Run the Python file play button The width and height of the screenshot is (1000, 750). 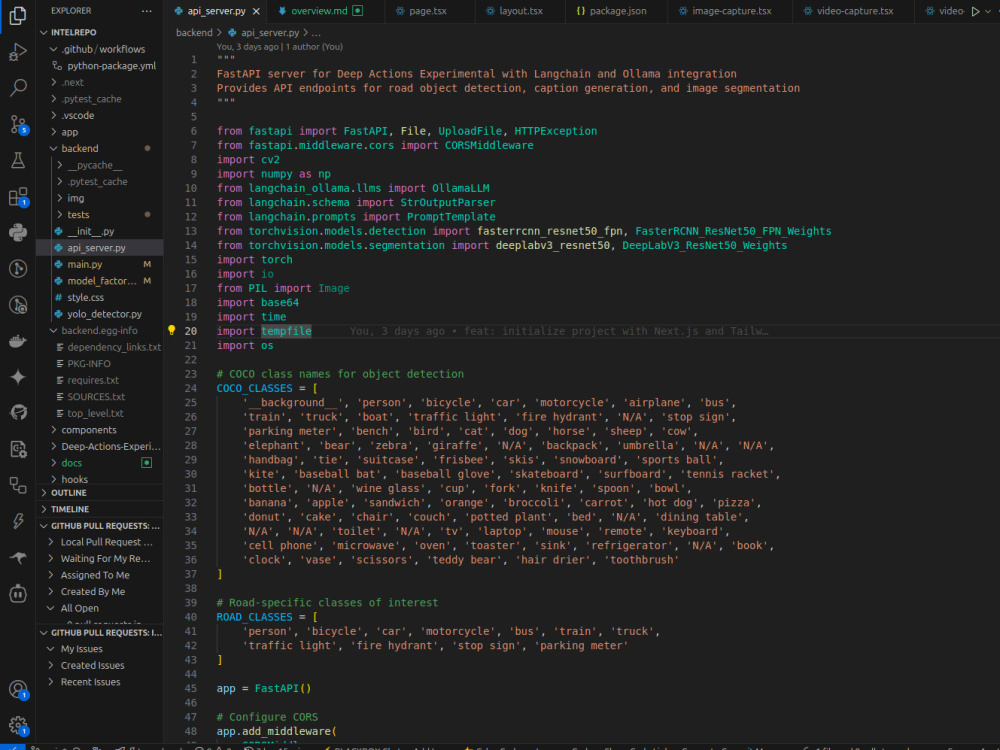point(975,11)
